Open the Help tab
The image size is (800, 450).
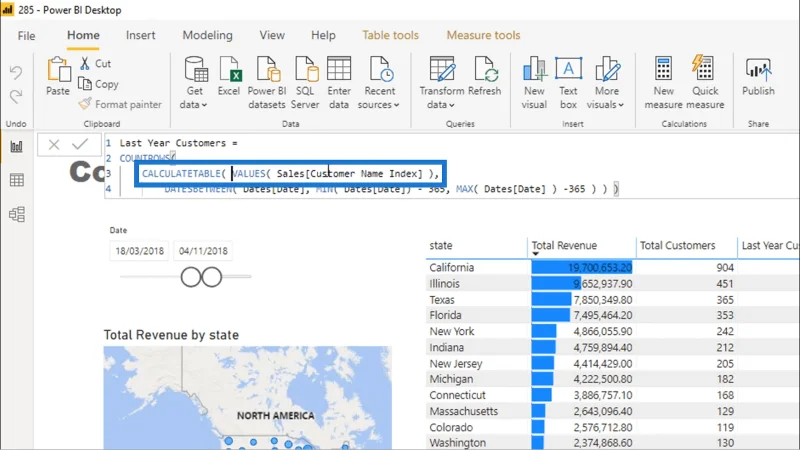point(323,35)
